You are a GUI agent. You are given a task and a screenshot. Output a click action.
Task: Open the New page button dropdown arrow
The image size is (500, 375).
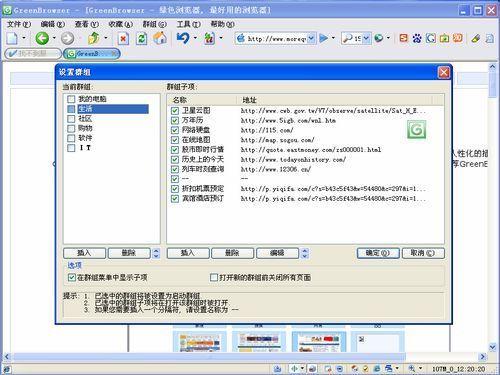click(24, 38)
